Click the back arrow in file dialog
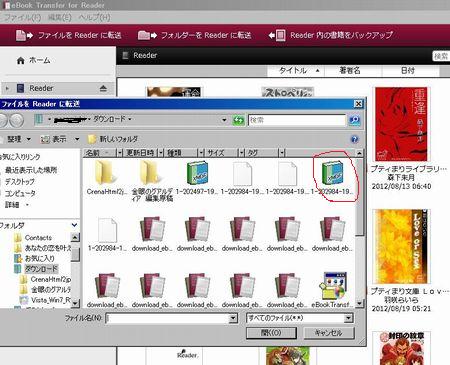Screen dimensions: 450x365 [3, 120]
